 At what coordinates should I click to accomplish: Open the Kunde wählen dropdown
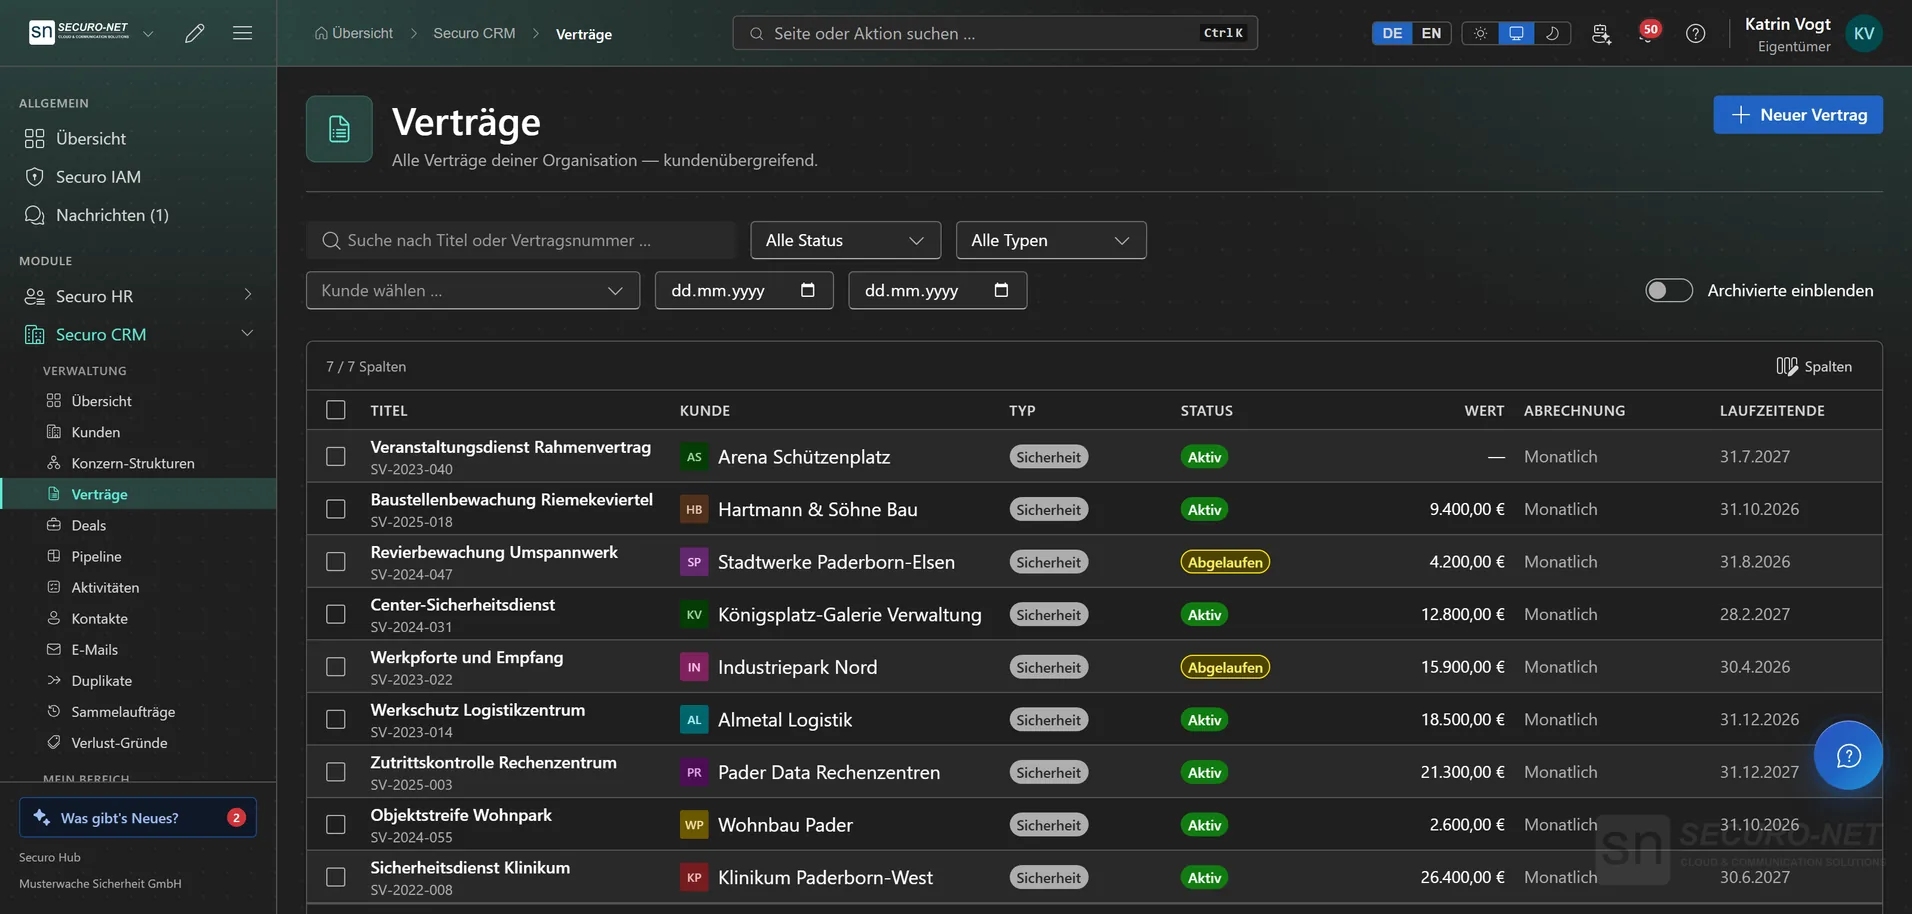(x=473, y=290)
